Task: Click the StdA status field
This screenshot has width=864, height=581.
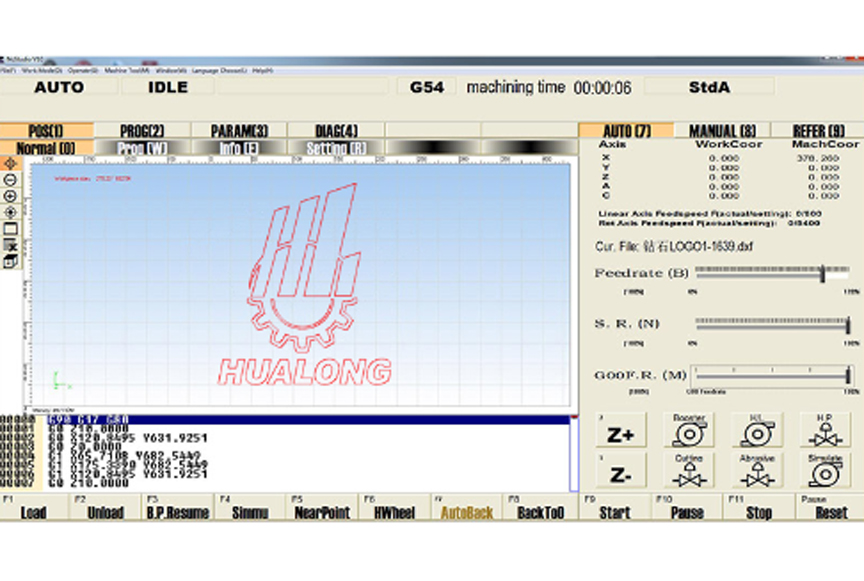Action: point(710,87)
